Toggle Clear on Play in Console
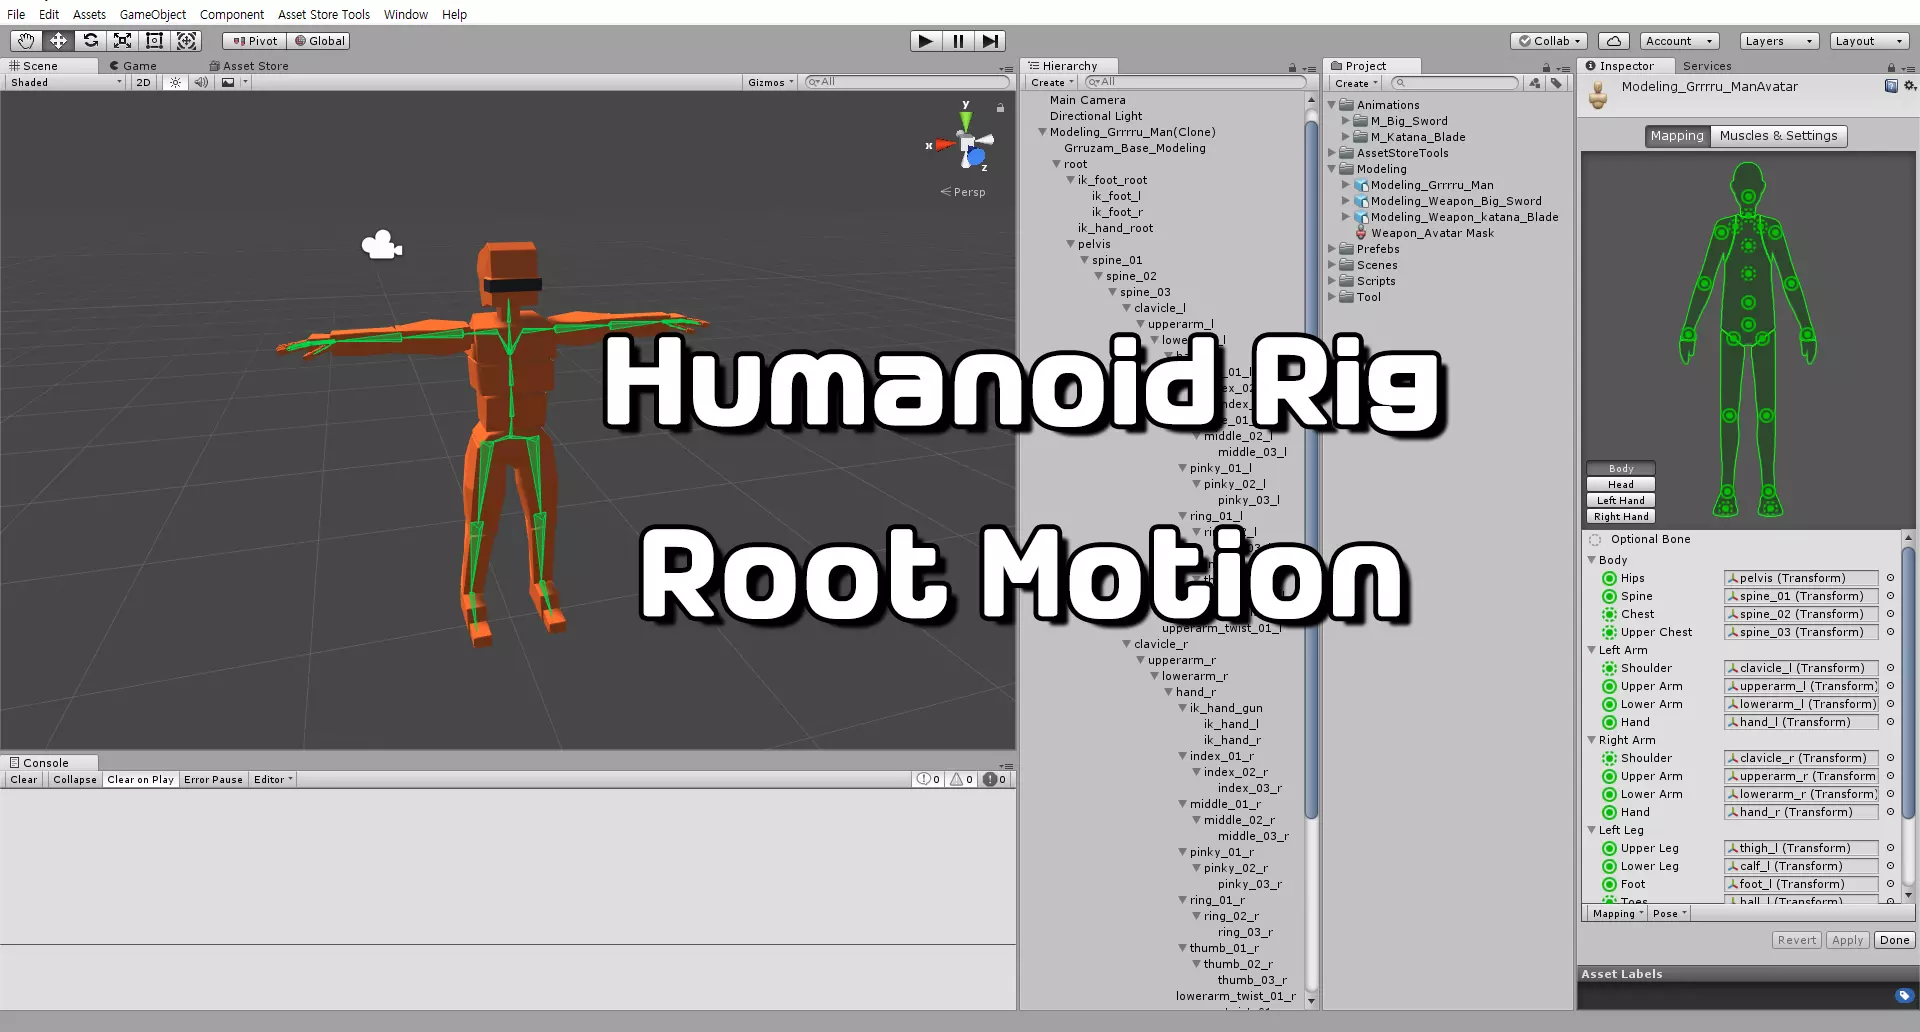1920x1032 pixels. (140, 780)
